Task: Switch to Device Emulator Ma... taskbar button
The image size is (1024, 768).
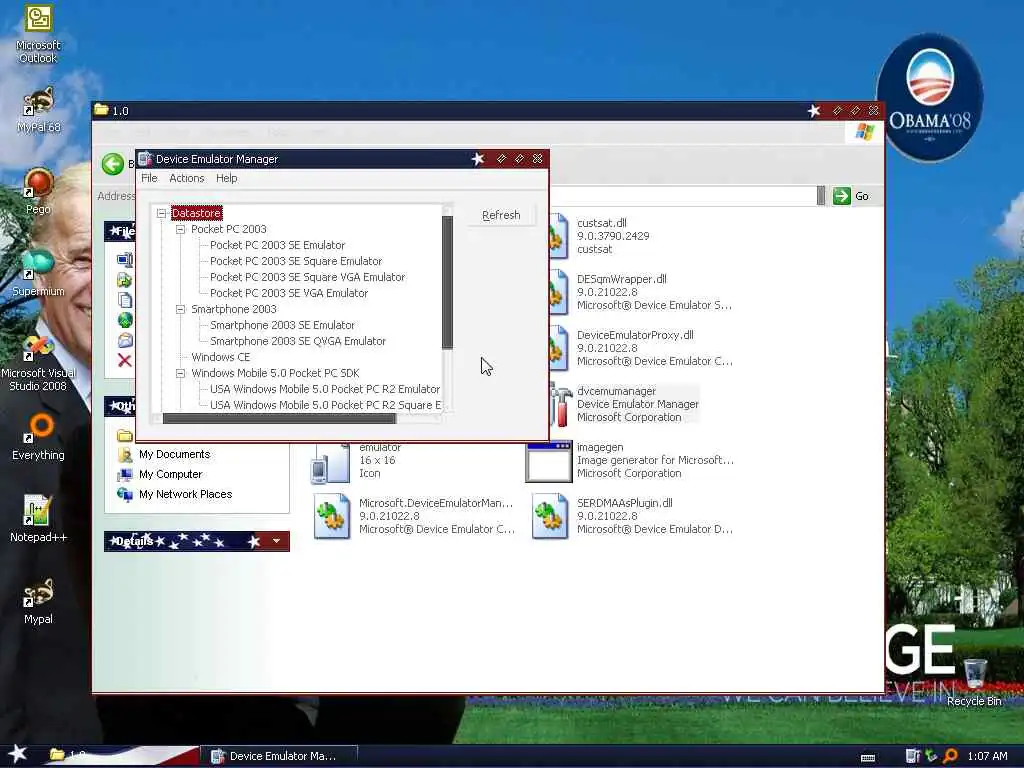Action: click(x=280, y=756)
